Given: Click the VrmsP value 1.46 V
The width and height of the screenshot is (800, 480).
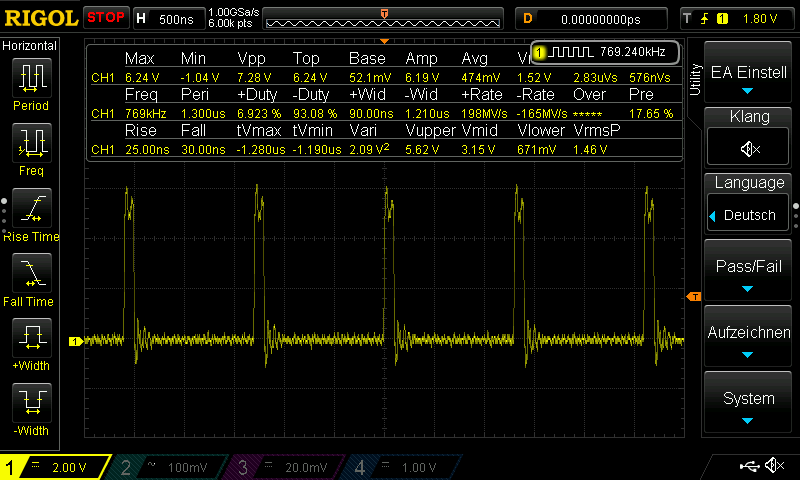Looking at the screenshot, I should 590,149.
